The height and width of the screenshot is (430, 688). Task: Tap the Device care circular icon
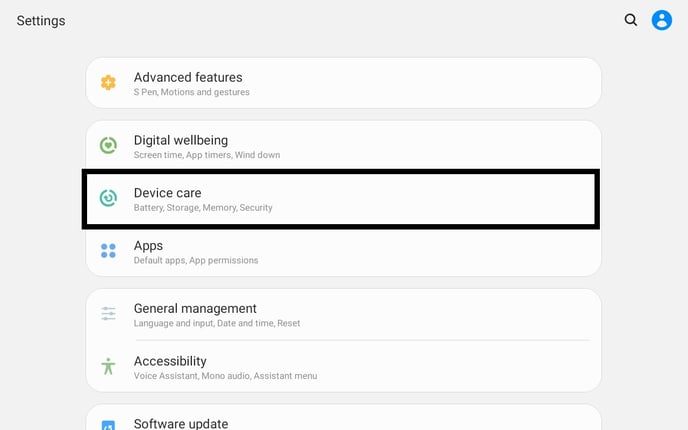tap(108, 198)
